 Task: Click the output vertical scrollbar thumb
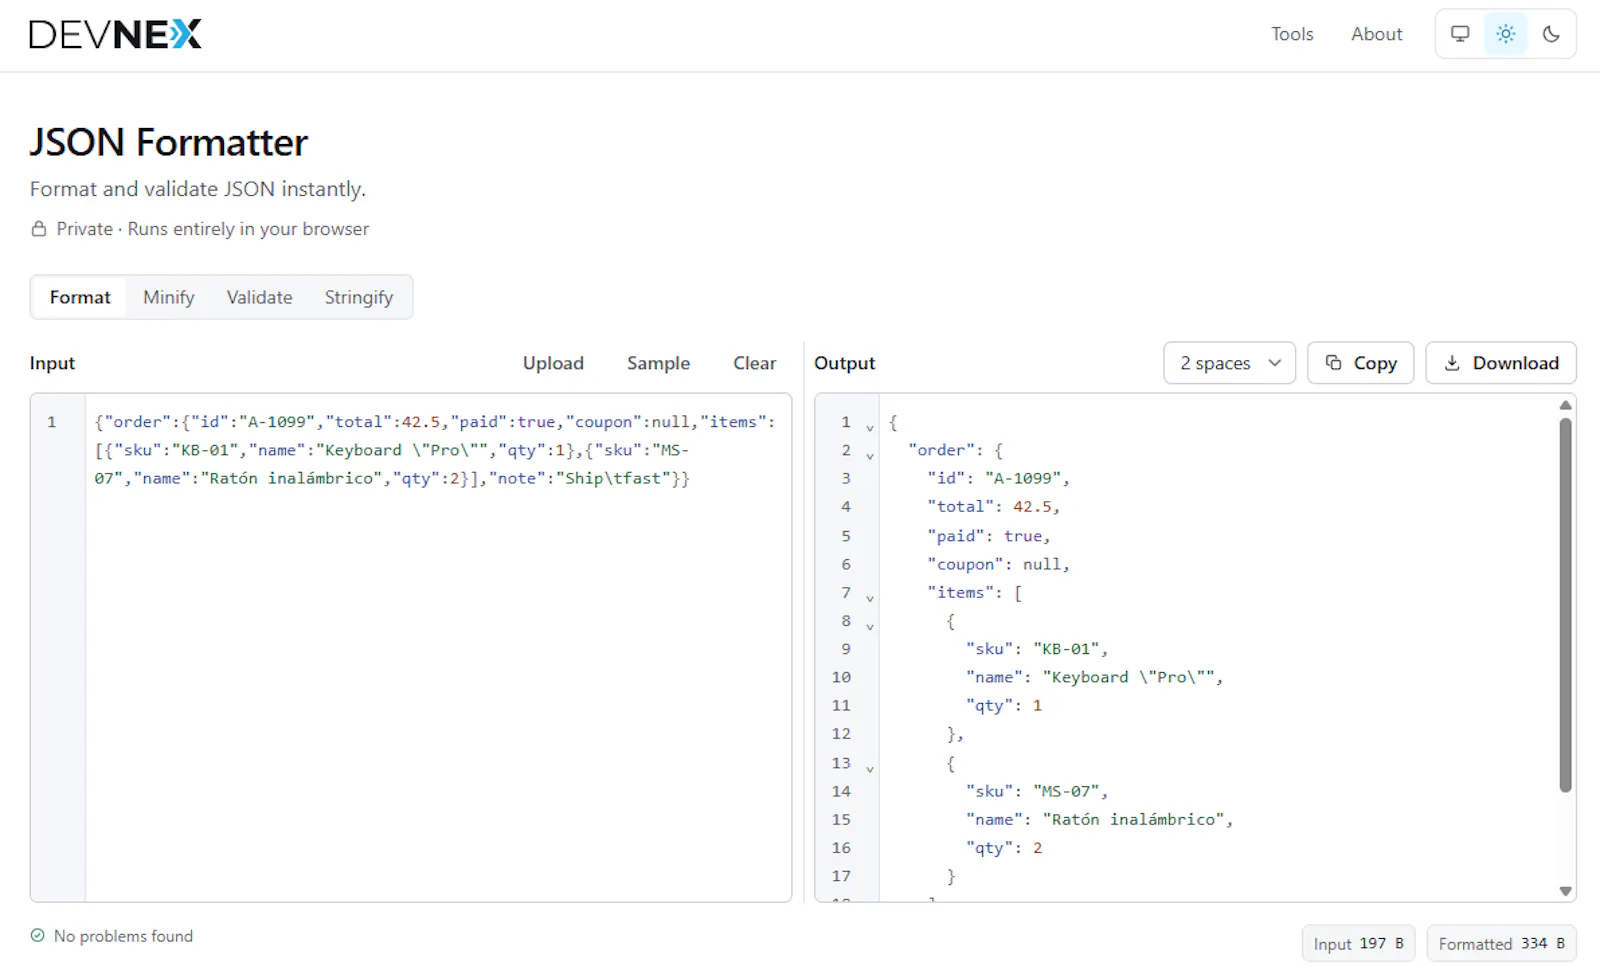pyautogui.click(x=1566, y=605)
